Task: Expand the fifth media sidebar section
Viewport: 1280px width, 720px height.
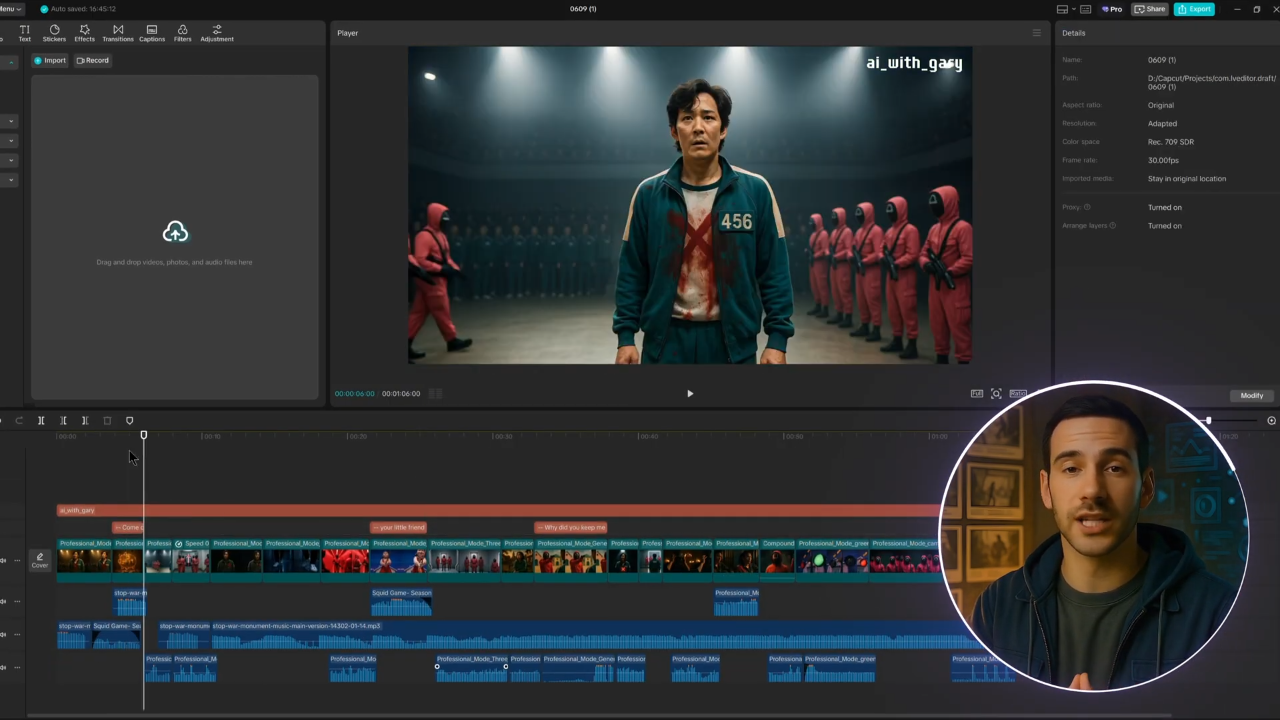Action: 11,180
